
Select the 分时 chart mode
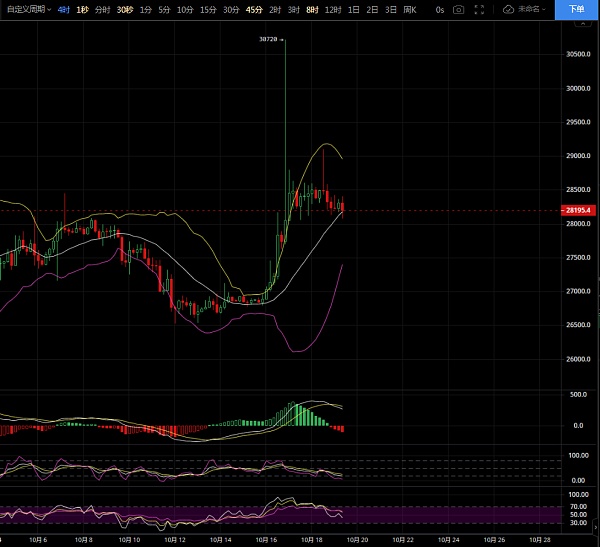click(102, 9)
